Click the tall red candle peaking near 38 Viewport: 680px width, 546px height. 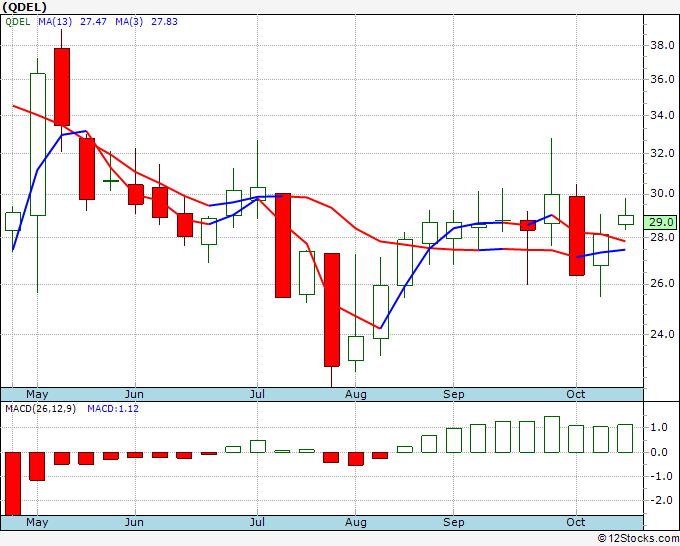(x=62, y=87)
